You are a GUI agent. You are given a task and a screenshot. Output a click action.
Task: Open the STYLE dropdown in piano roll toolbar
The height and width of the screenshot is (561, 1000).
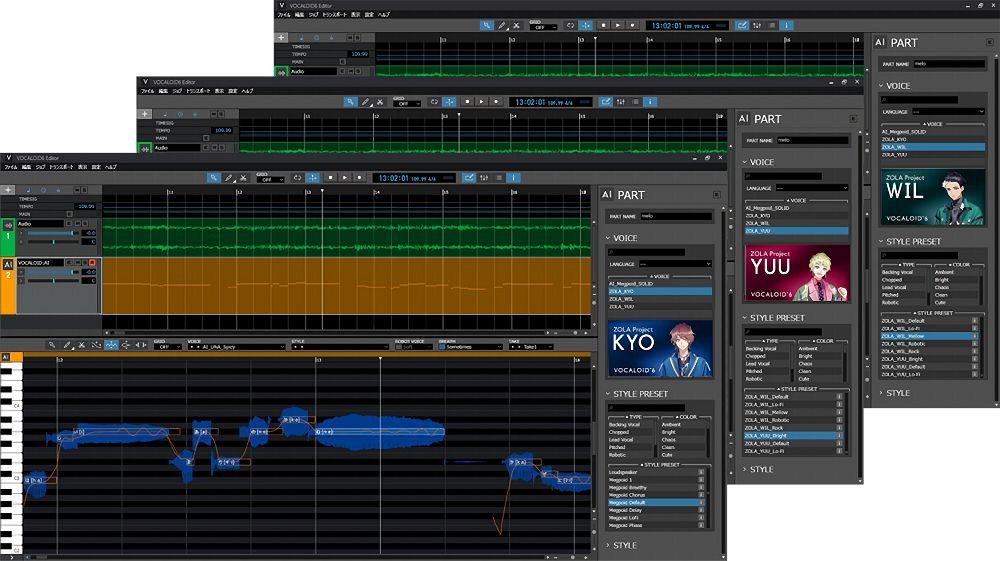[x=340, y=347]
